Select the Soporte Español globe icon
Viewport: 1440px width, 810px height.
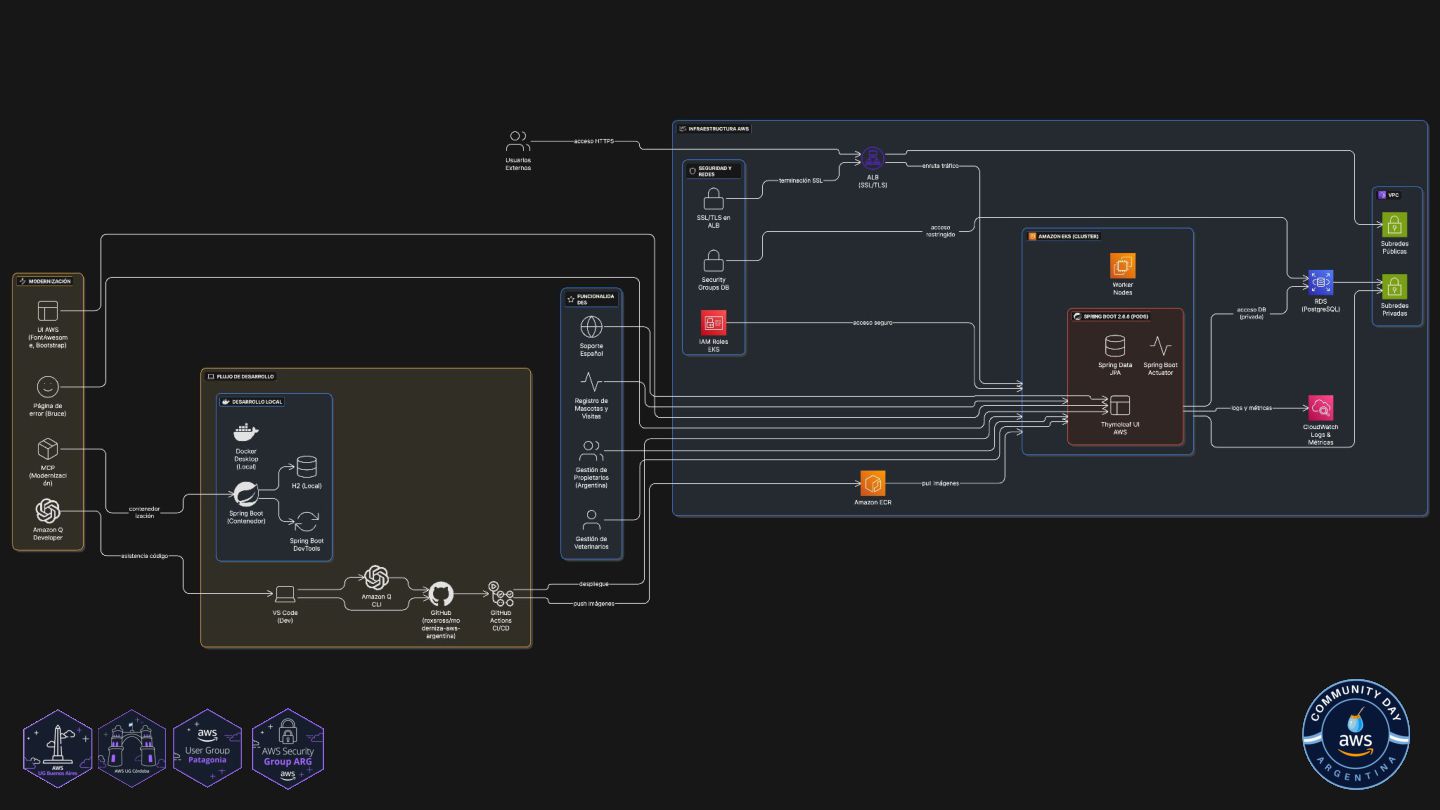pyautogui.click(x=592, y=327)
